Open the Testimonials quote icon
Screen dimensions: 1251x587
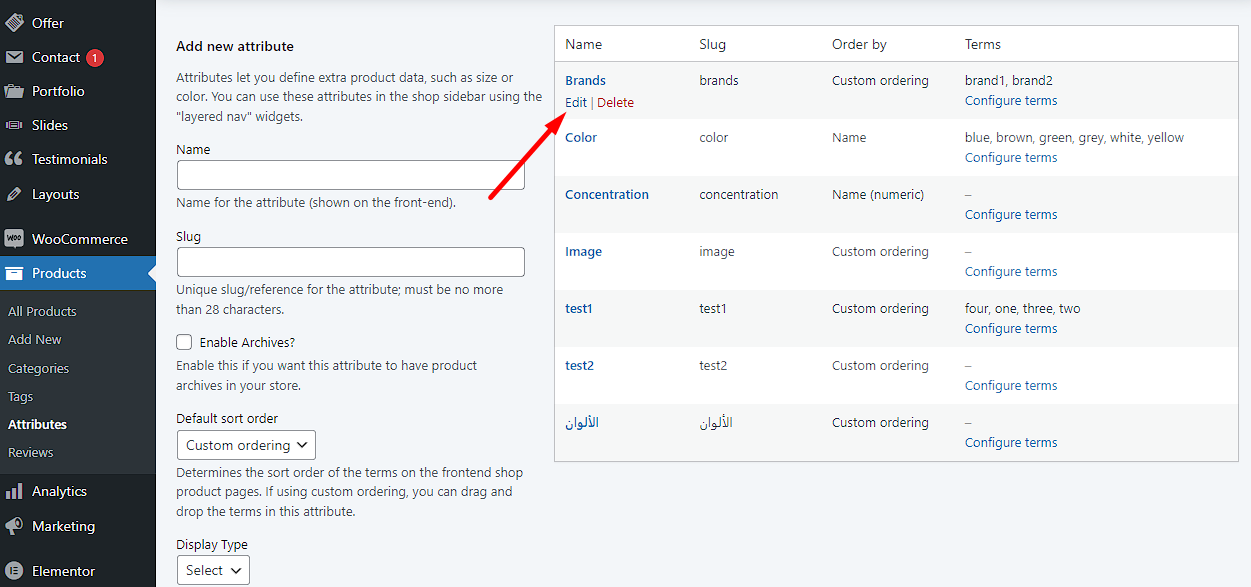pos(14,159)
